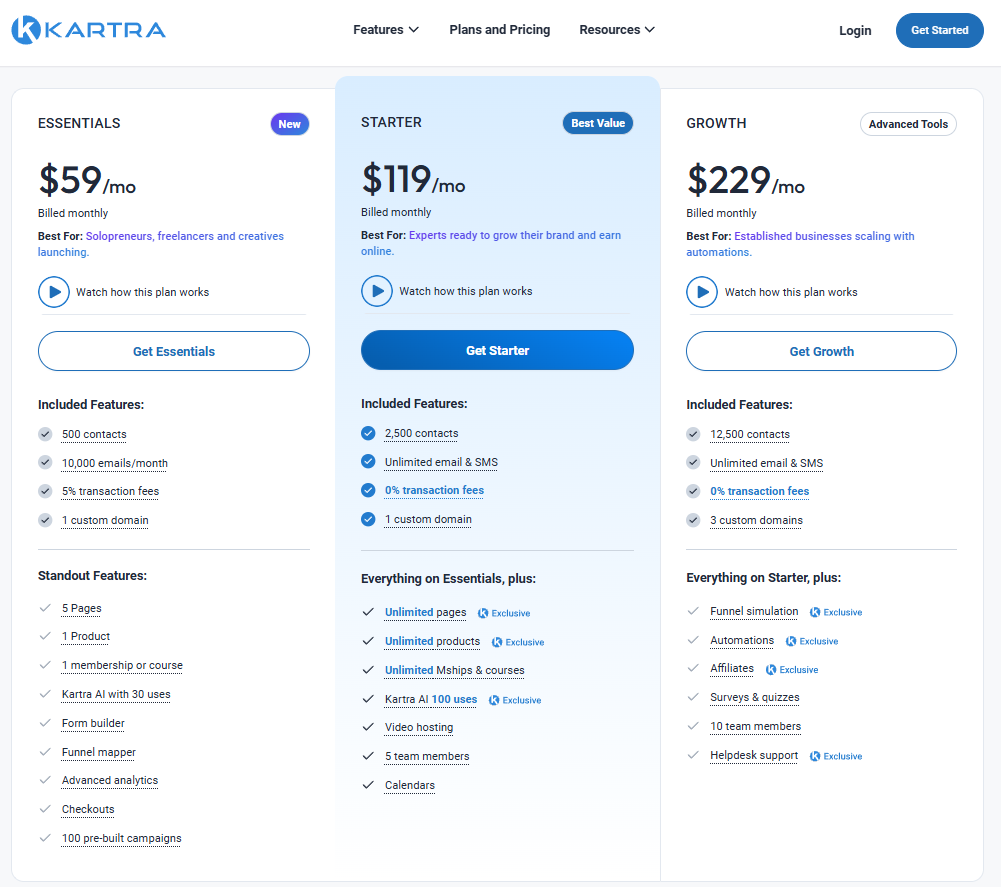Image resolution: width=1001 pixels, height=887 pixels.
Task: Click the Unlimited products feature
Action: pyautogui.click(x=432, y=641)
